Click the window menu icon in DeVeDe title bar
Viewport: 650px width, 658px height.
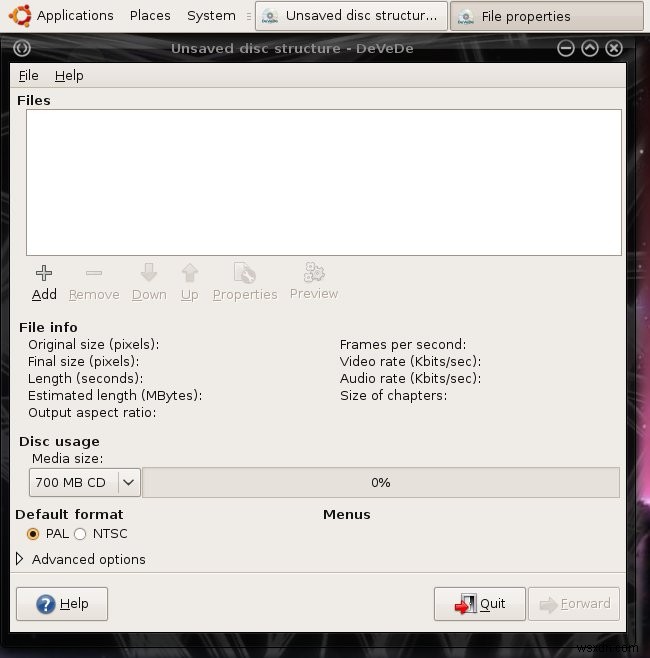pyautogui.click(x=22, y=48)
